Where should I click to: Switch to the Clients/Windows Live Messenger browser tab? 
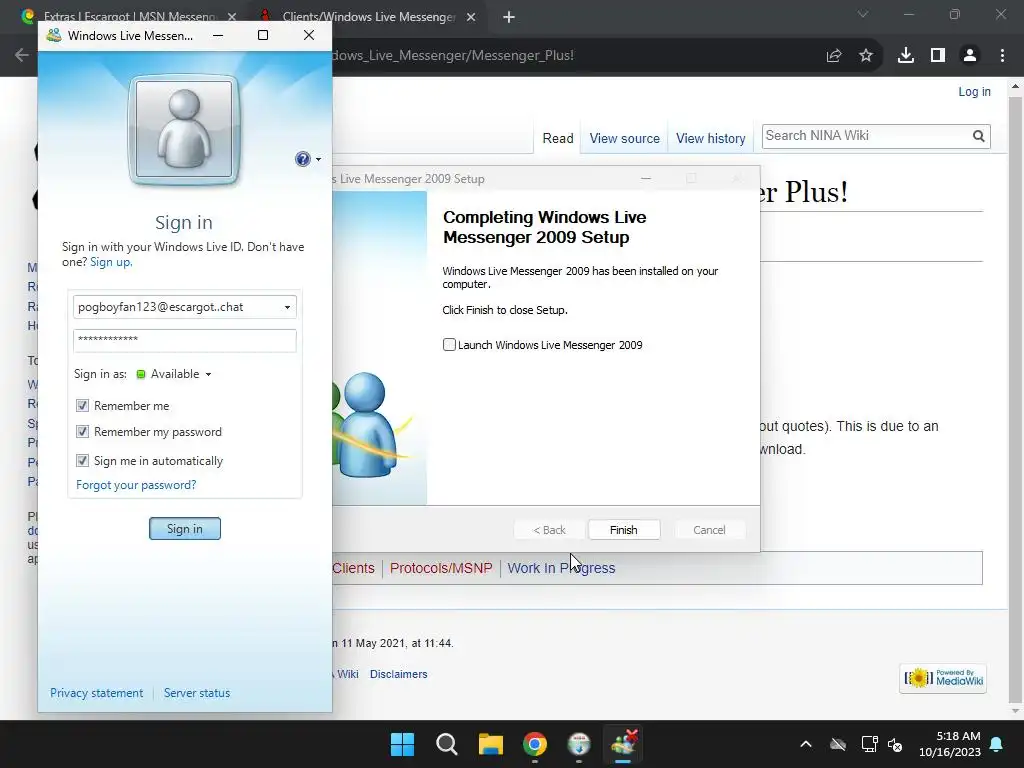(x=369, y=17)
